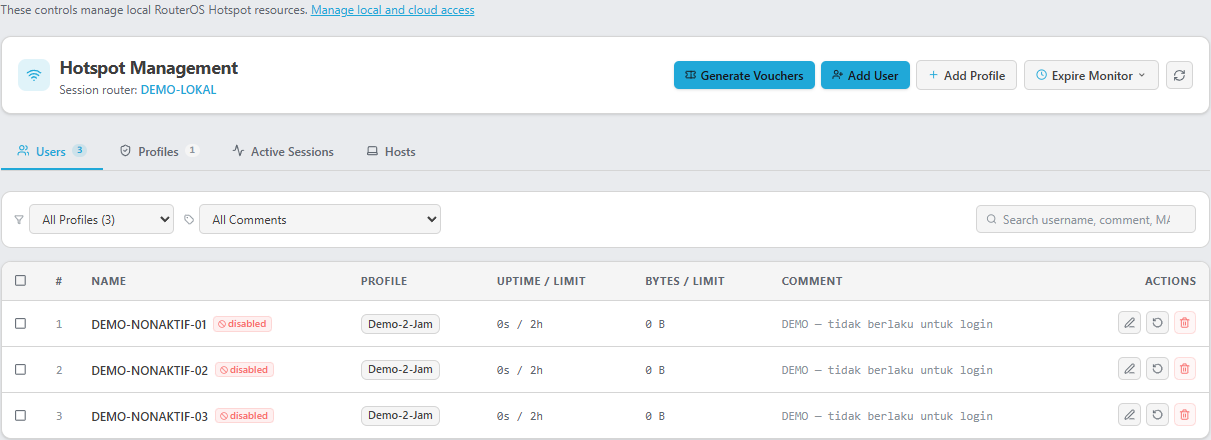Delete user DEMO-NONAKTIF-03 via trash icon
Image resolution: width=1211 pixels, height=440 pixels.
1185,415
